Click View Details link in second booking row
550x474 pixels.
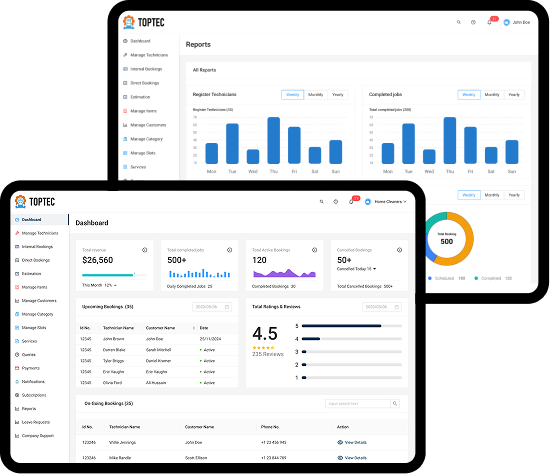(x=352, y=458)
